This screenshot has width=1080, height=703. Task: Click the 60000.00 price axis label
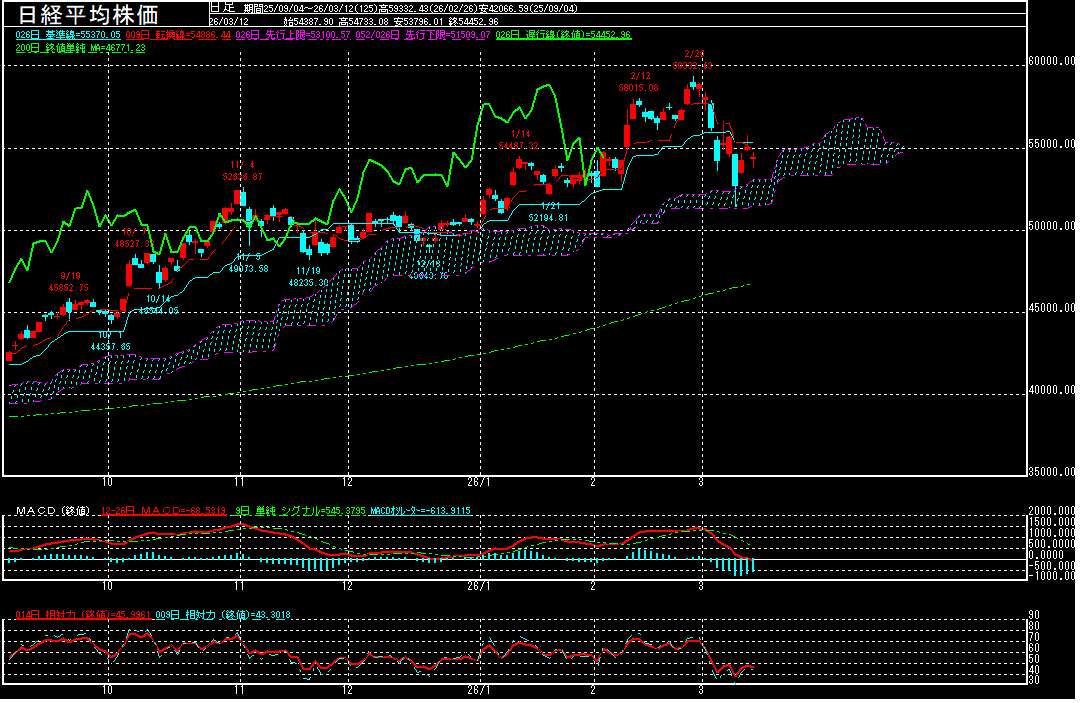tap(1052, 62)
